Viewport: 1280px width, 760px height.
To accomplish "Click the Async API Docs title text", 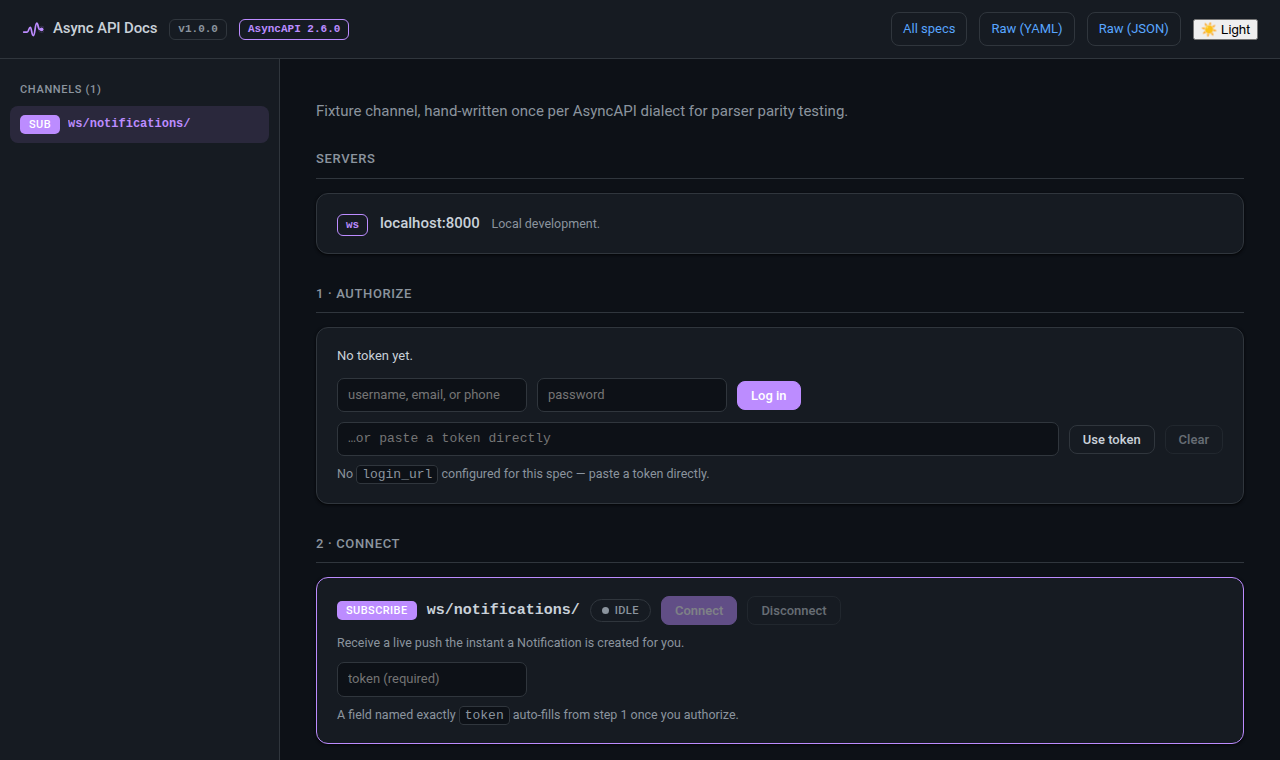I will coord(105,28).
